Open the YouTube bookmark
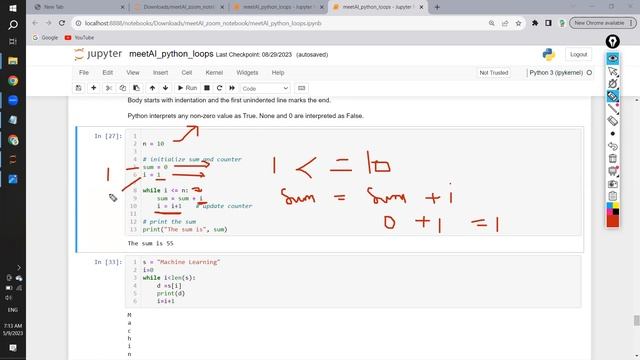640x360 pixels. click(79, 38)
